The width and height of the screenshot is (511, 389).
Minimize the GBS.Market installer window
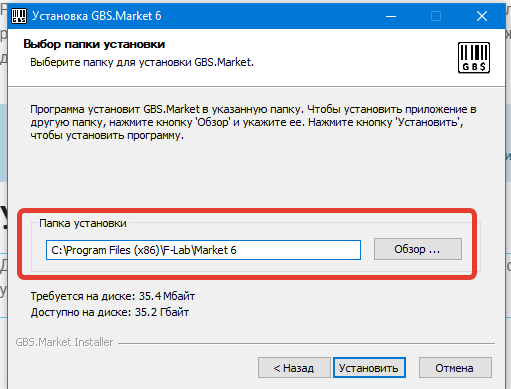(391, 16)
